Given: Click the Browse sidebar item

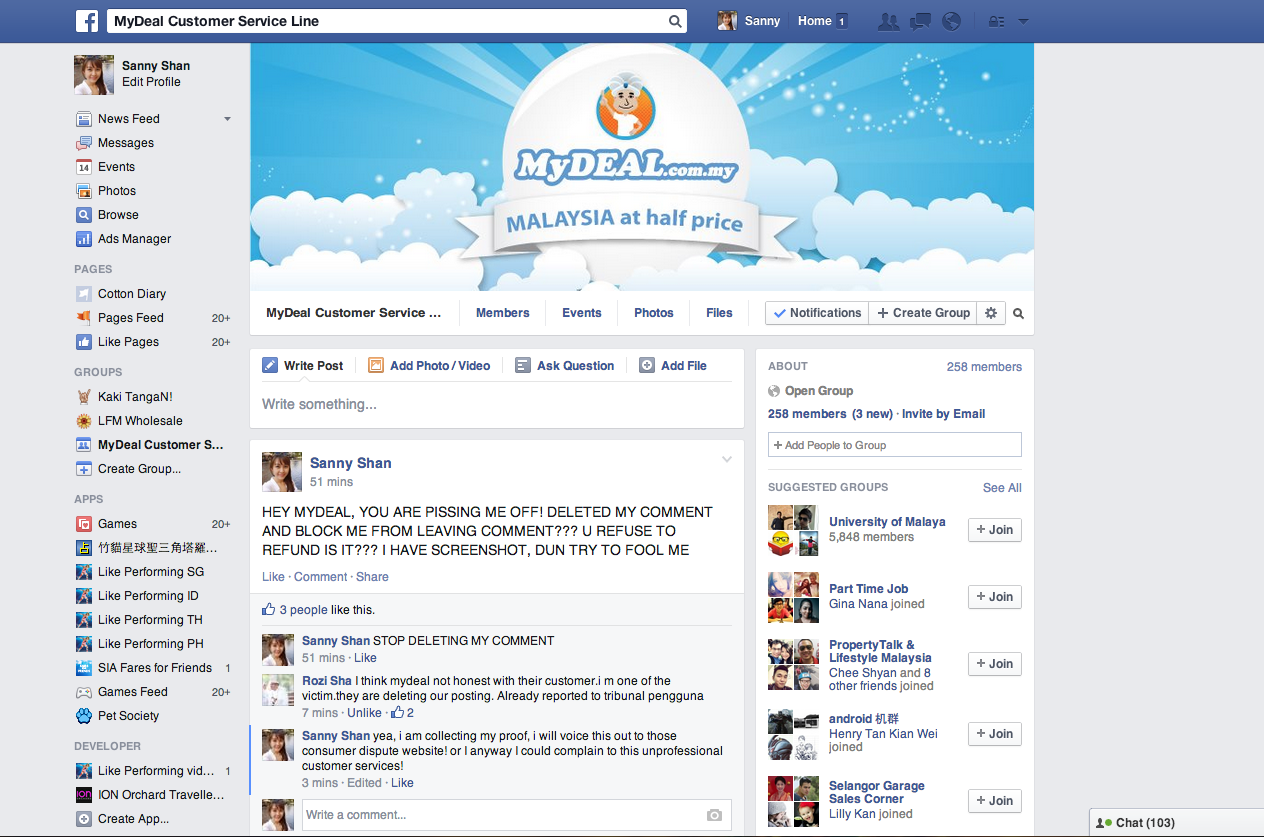Looking at the screenshot, I should click(x=118, y=215).
